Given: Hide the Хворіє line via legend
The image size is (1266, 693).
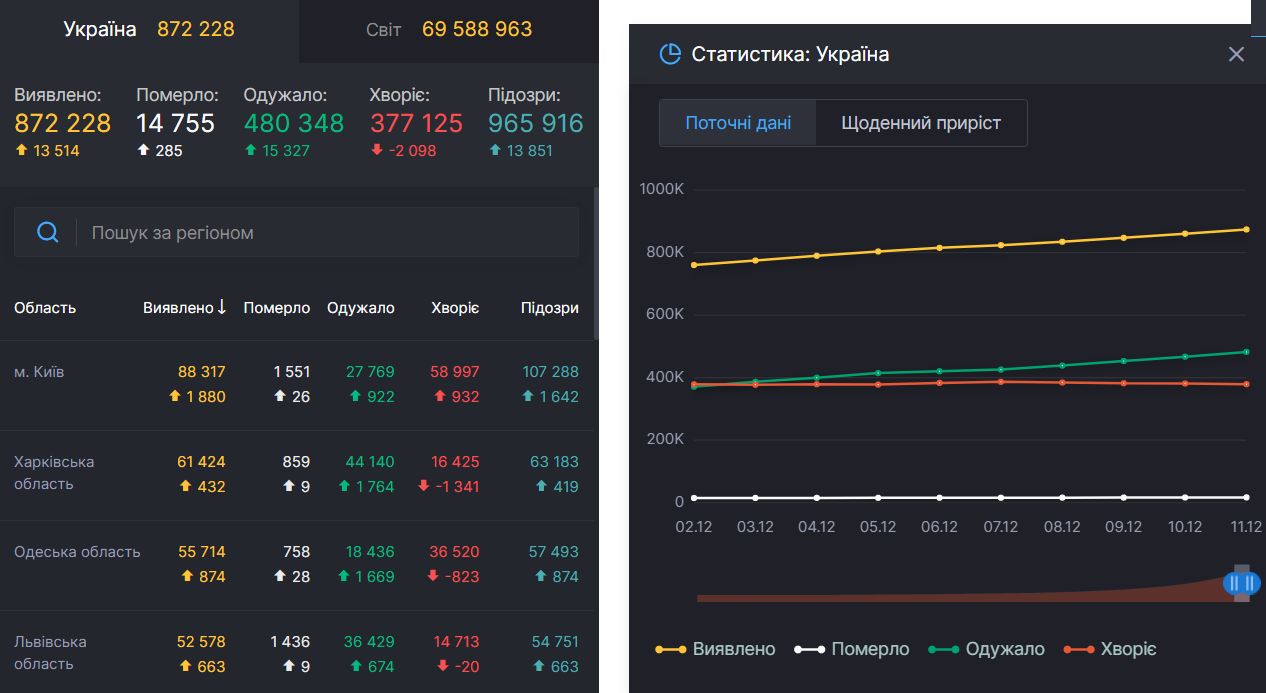Looking at the screenshot, I should 1110,649.
